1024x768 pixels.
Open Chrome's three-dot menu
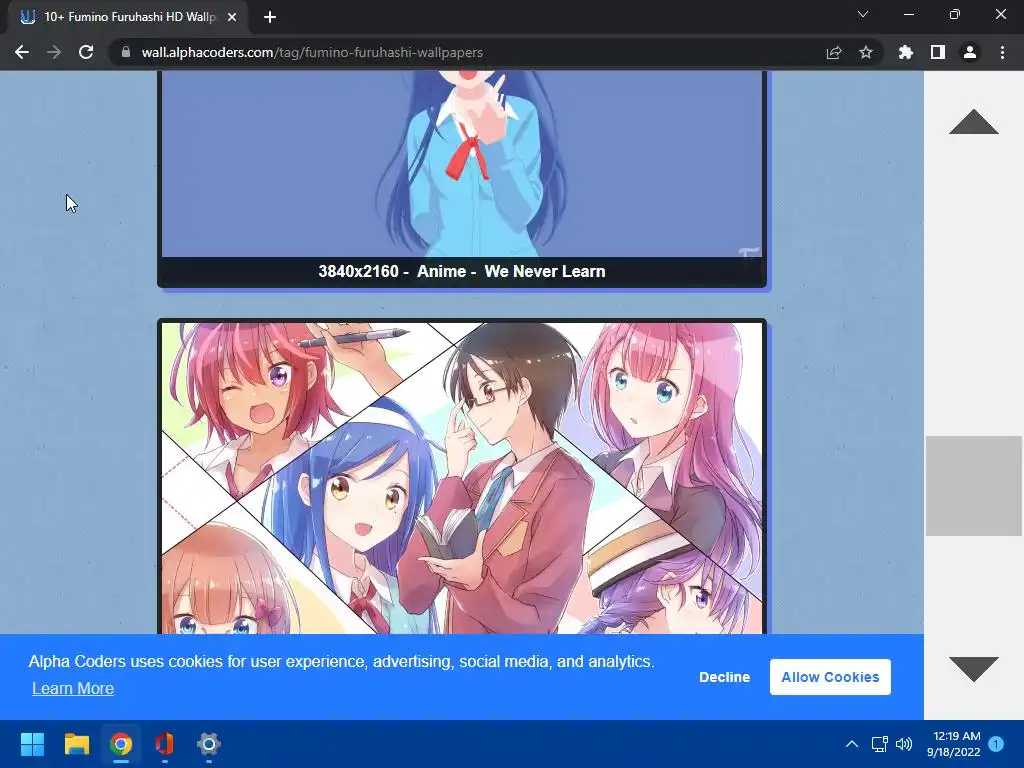click(1002, 52)
